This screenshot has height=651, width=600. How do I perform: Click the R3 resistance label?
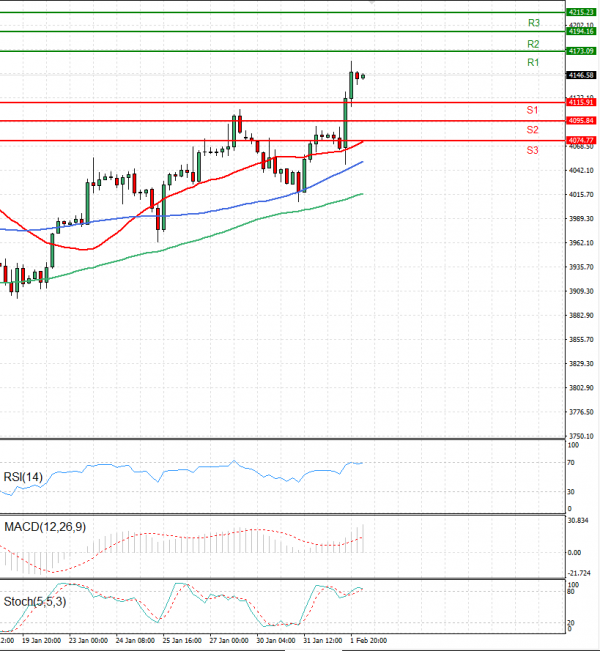534,23
